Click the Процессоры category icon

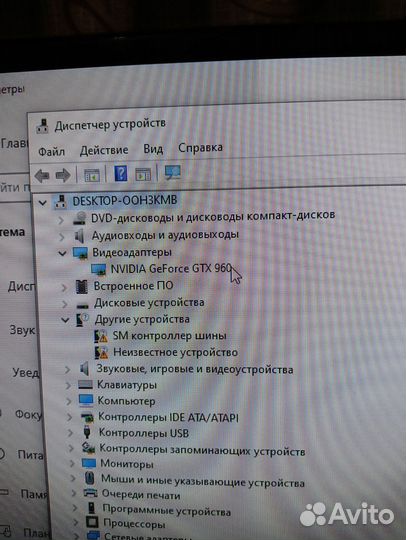[92, 523]
